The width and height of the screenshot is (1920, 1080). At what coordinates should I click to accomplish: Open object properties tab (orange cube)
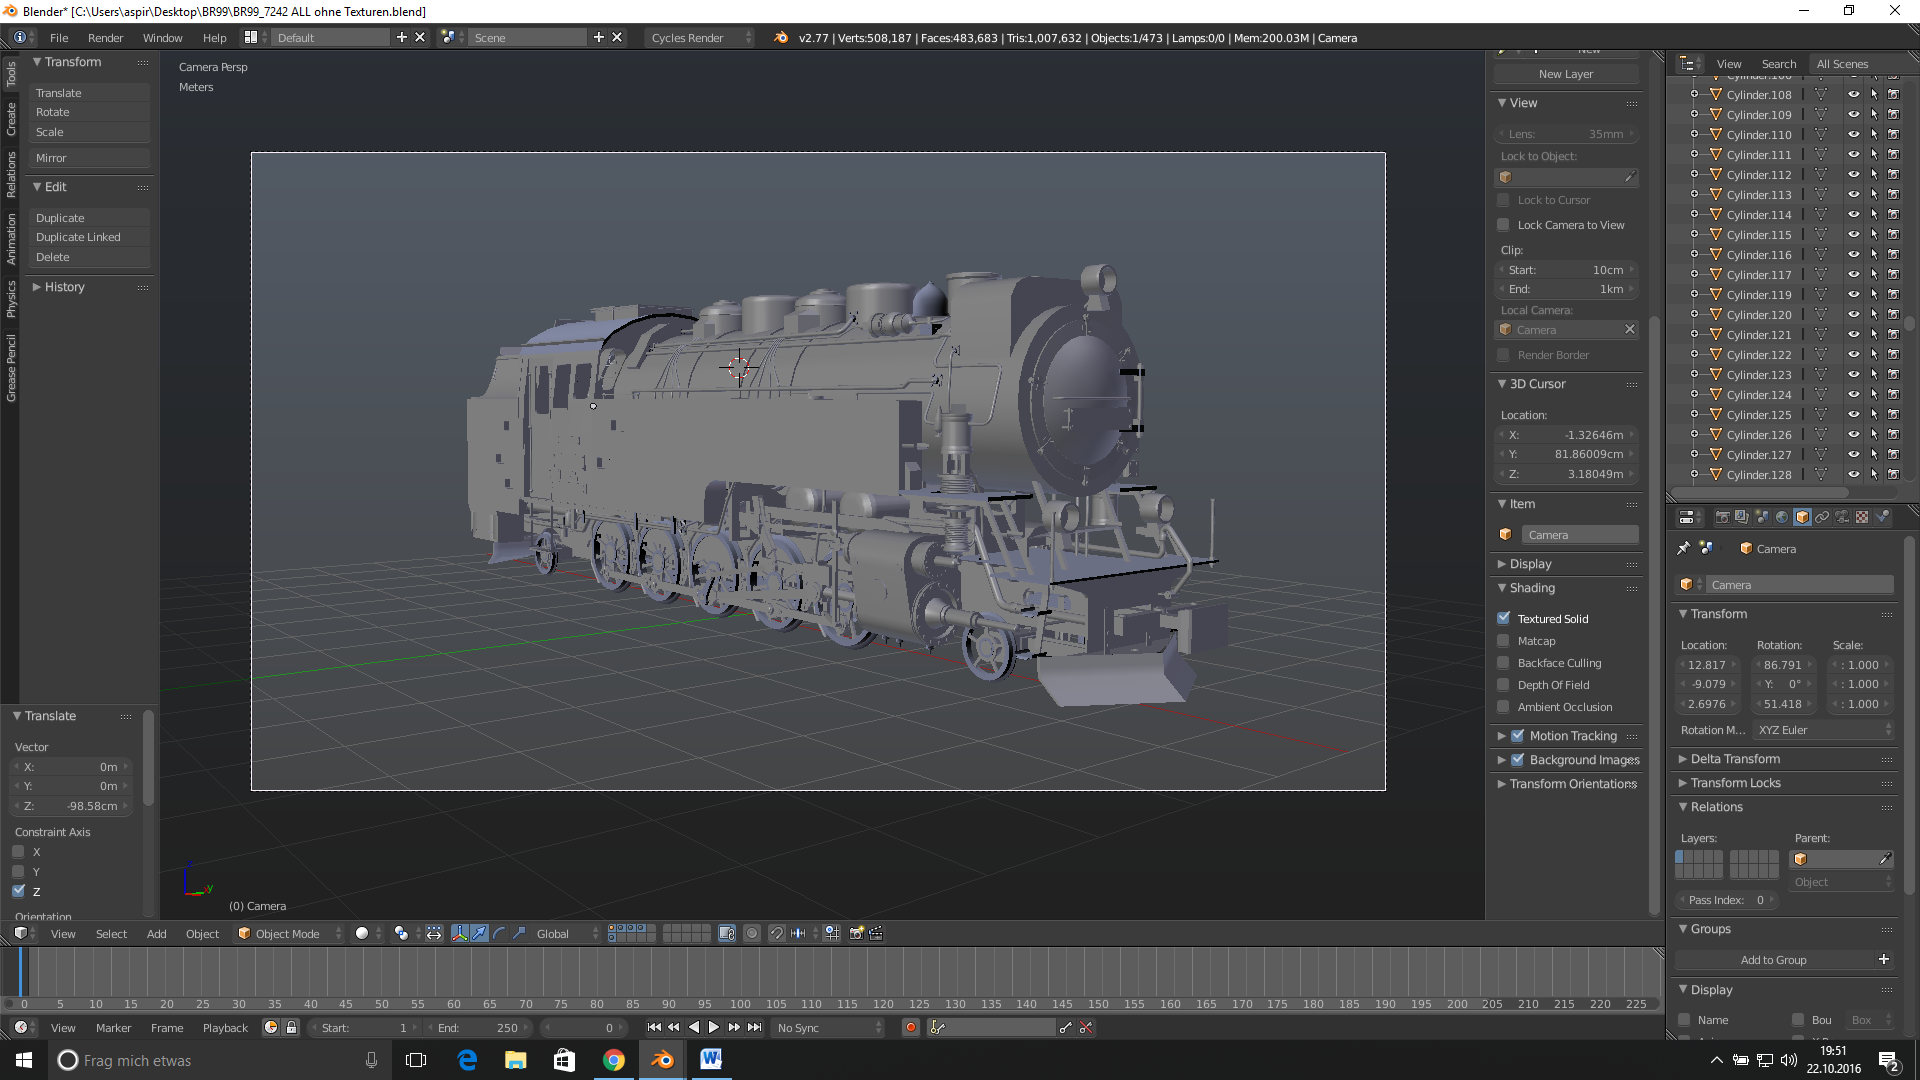[x=1802, y=517]
